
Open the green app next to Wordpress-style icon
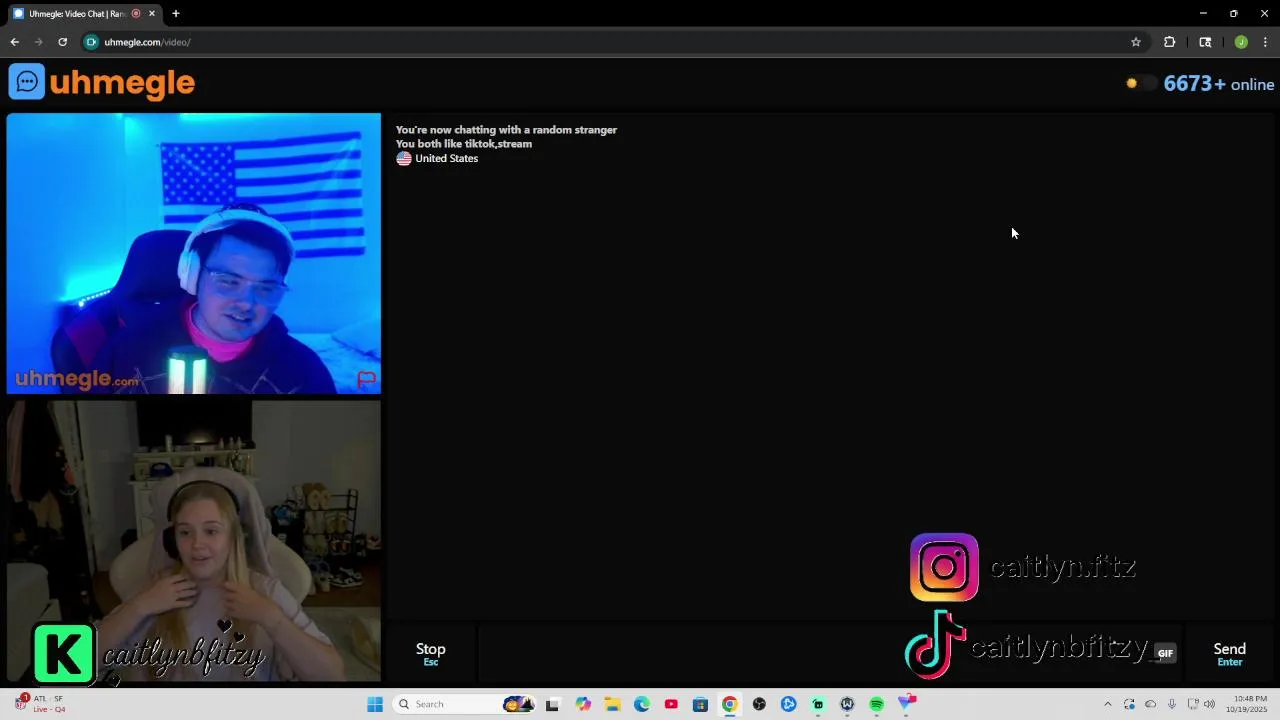click(x=818, y=704)
